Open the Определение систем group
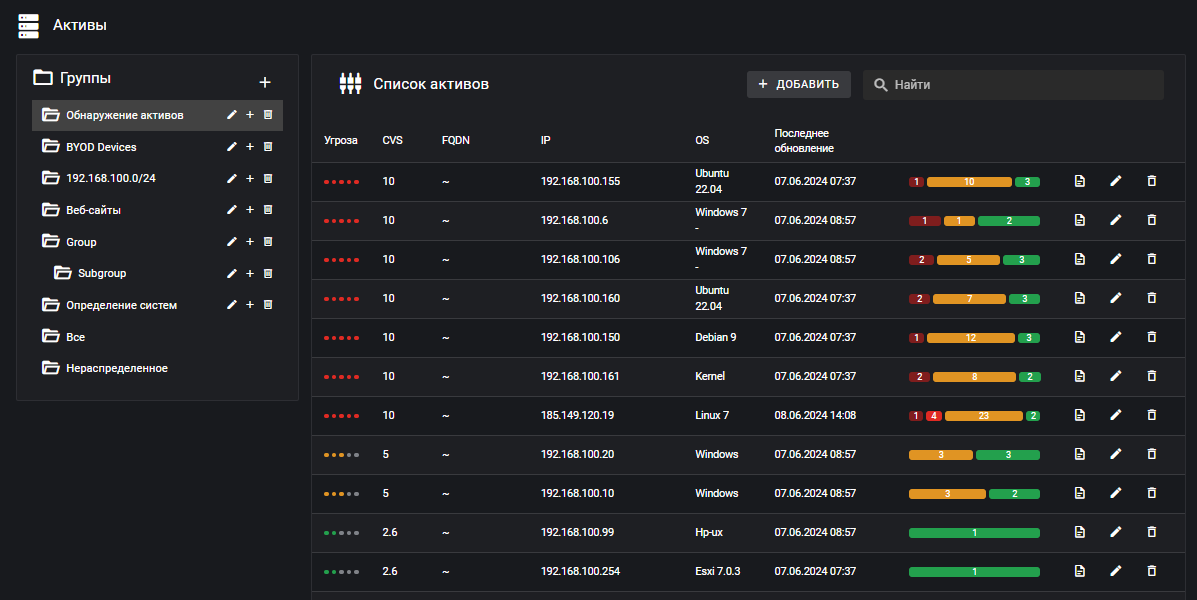This screenshot has width=1197, height=600. click(x=121, y=305)
